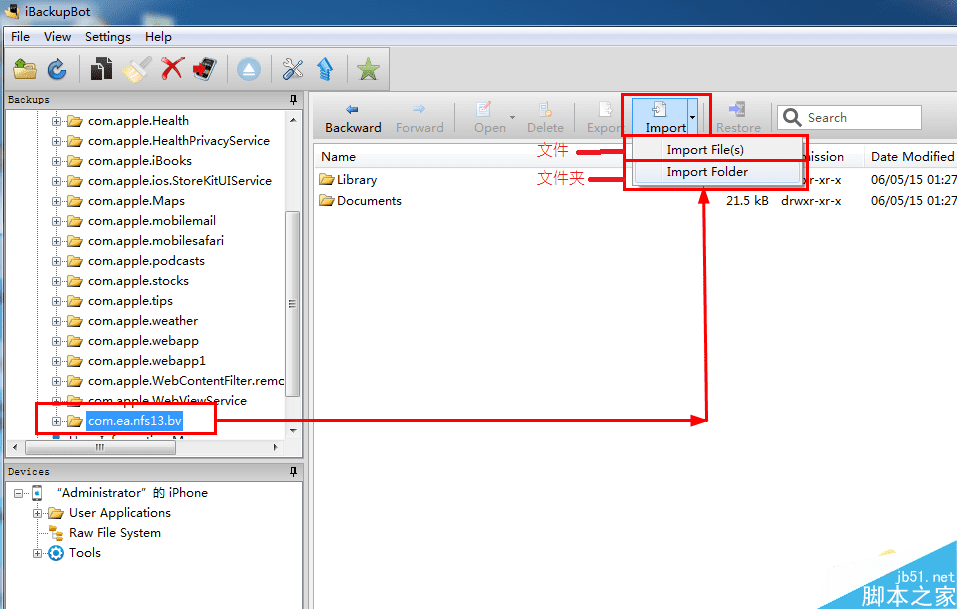Click the restore to iPhone toolbar icon
Viewport: 957px width, 609px height.
[x=204, y=68]
